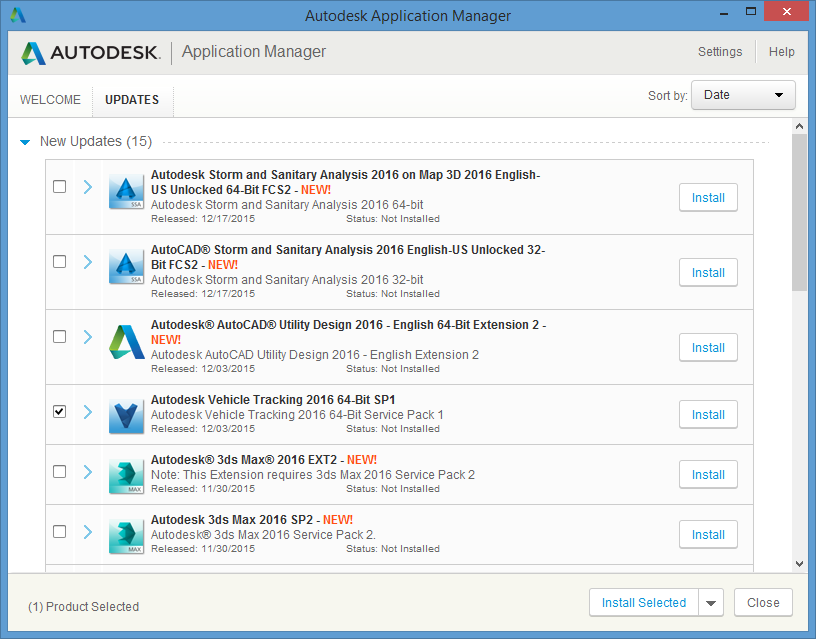The image size is (816, 639).
Task: Open the Sort by Date dropdown
Action: (x=743, y=95)
